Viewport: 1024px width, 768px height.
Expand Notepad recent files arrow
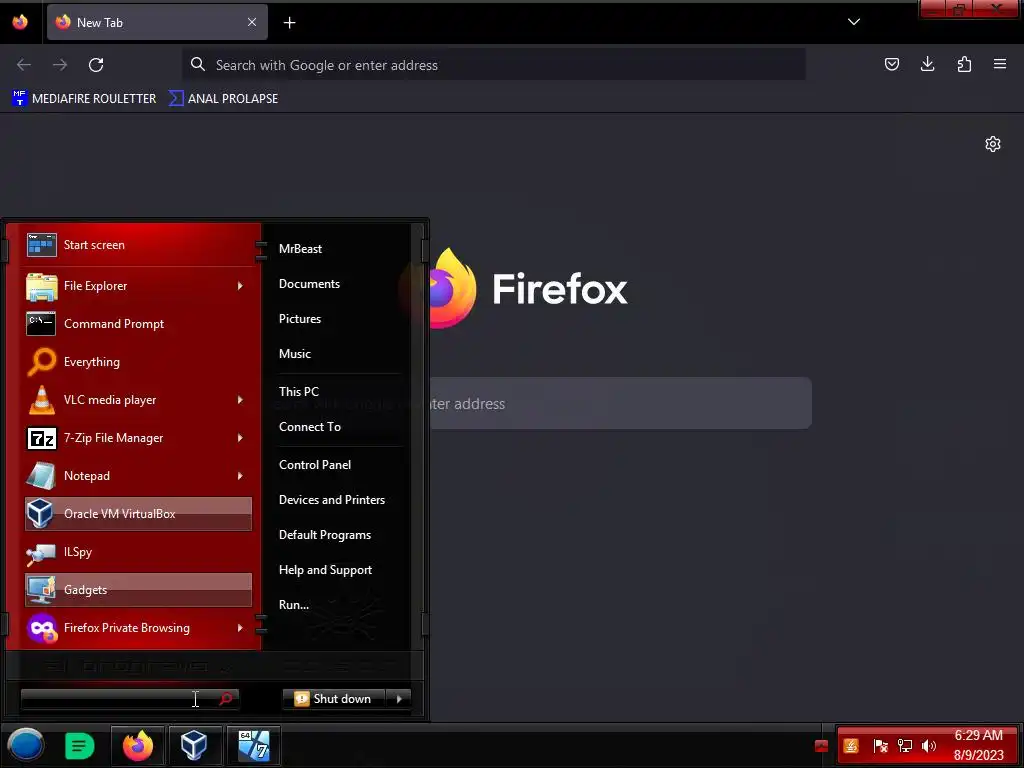click(240, 475)
